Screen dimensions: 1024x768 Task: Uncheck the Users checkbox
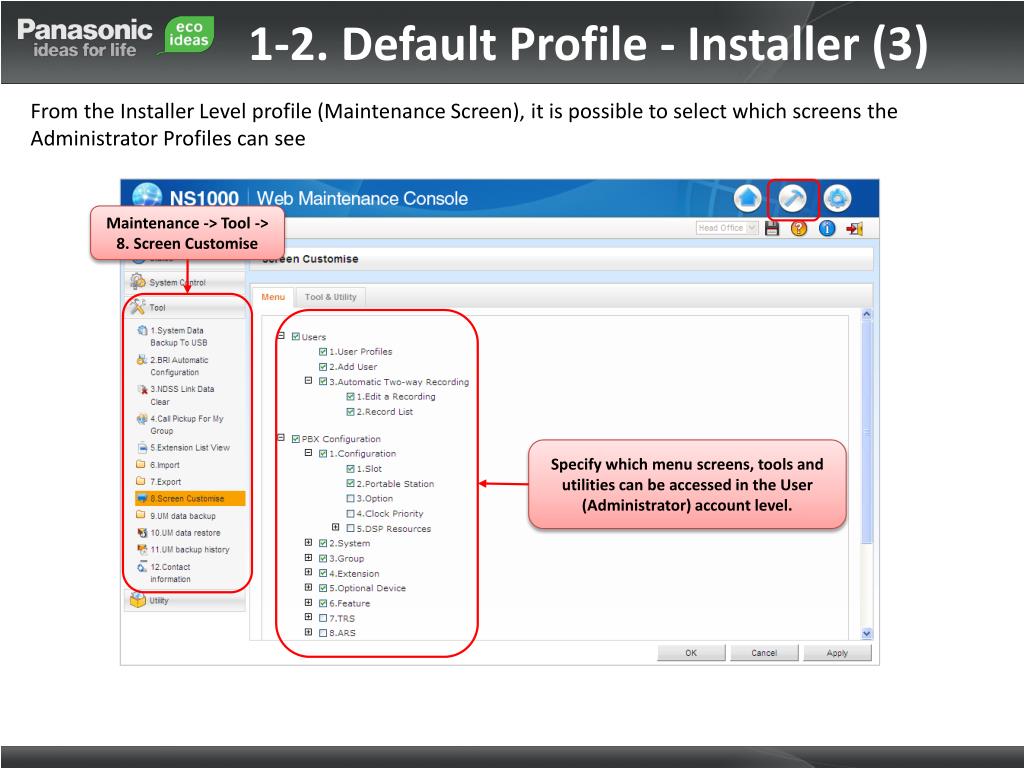point(296,337)
